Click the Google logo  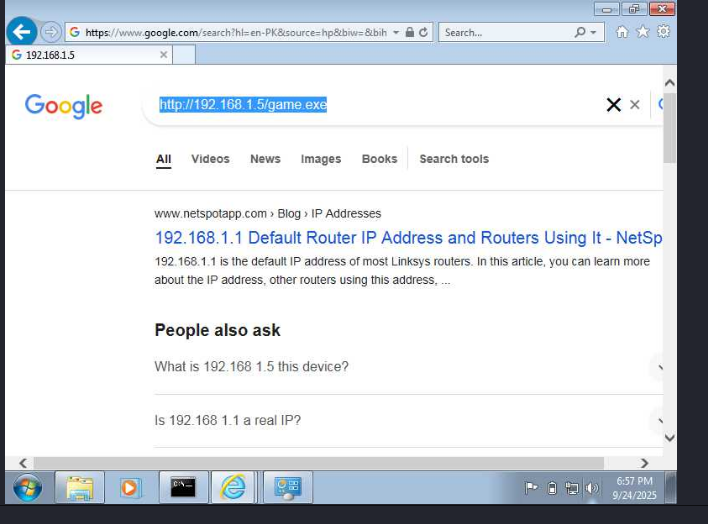point(64,105)
